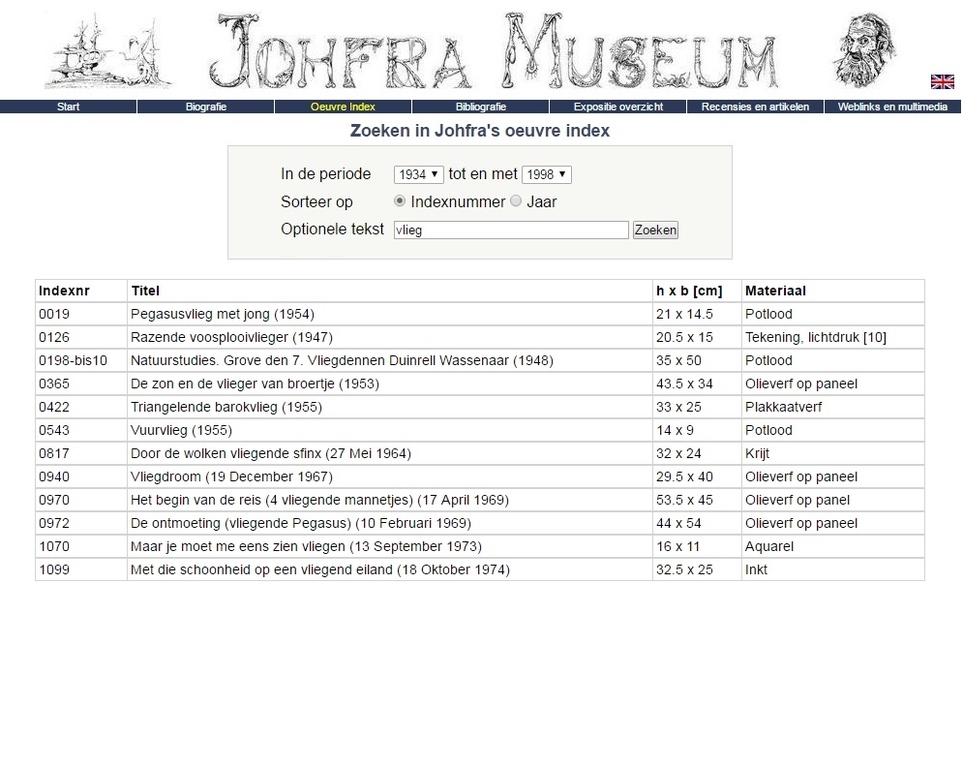The width and height of the screenshot is (963, 768).
Task: Click Oeuvre Index in the navigation bar
Action: coord(343,107)
